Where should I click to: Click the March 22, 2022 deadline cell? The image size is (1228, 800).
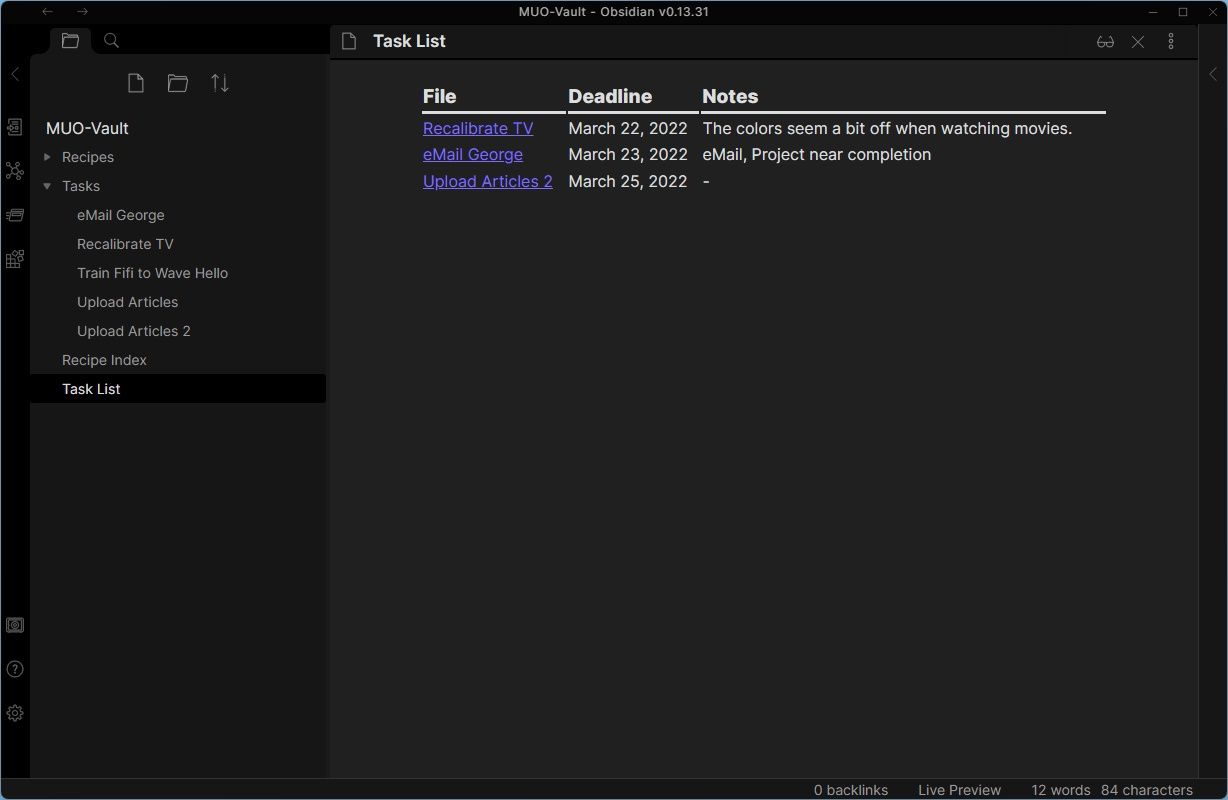pos(628,128)
